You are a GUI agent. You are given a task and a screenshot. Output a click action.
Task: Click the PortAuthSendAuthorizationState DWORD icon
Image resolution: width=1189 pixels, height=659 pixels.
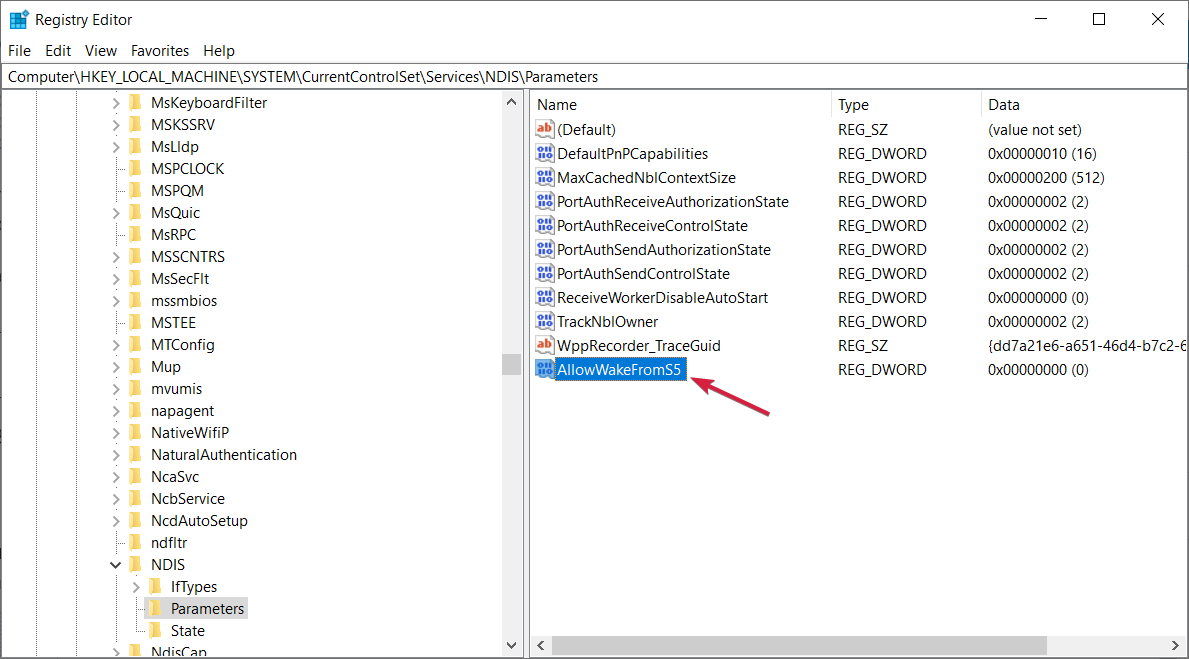tap(544, 249)
